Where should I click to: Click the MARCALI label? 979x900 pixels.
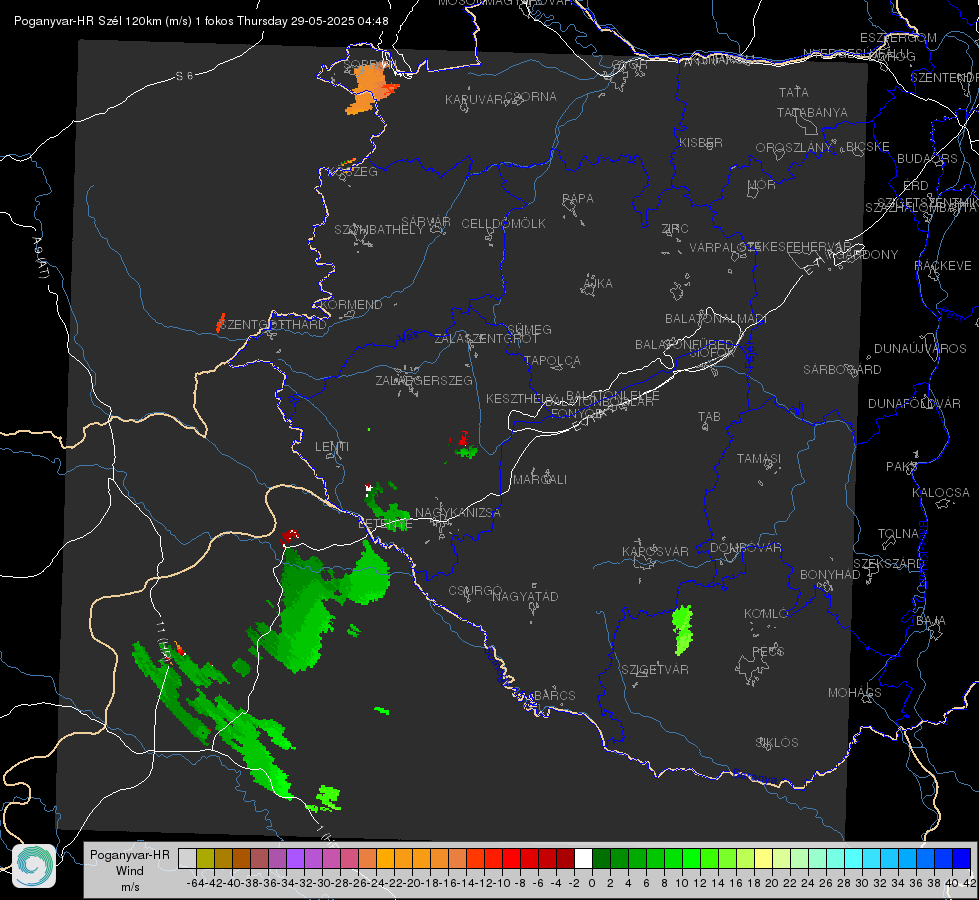(540, 480)
